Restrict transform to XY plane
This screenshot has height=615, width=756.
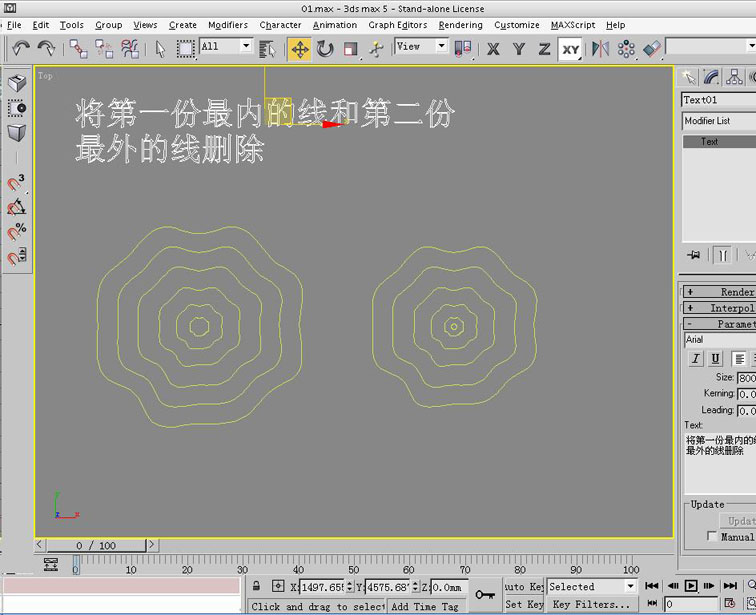[x=570, y=49]
